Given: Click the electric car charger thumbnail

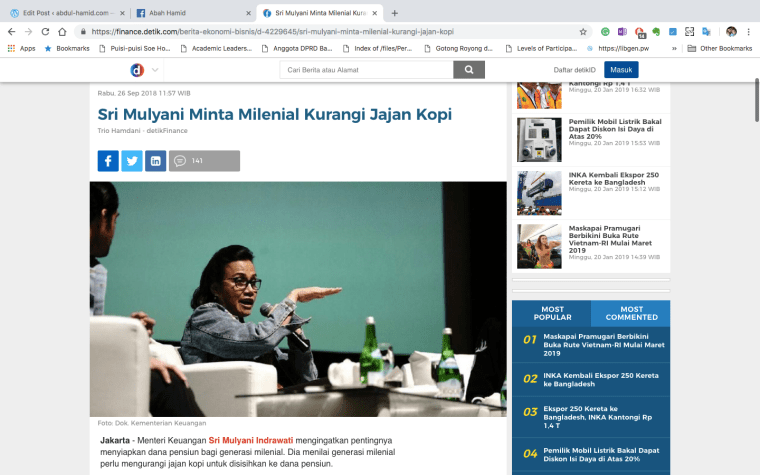Looking at the screenshot, I should (539, 140).
